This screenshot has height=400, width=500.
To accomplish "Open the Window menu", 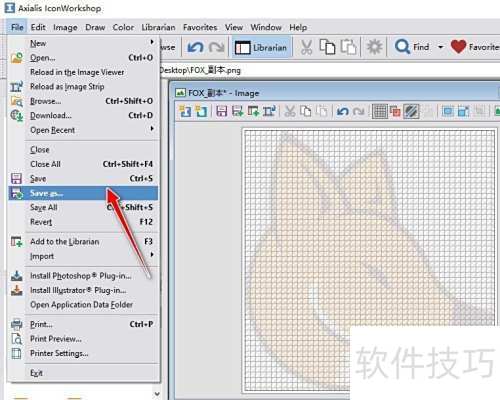I will [266, 27].
